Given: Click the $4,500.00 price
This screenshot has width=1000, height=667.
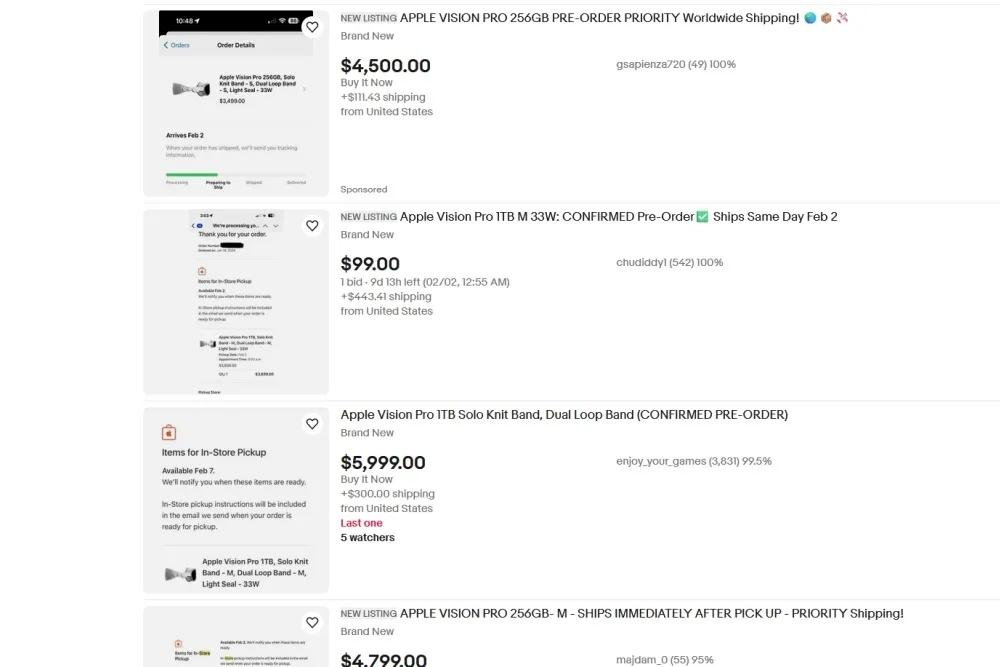Looking at the screenshot, I should (385, 66).
